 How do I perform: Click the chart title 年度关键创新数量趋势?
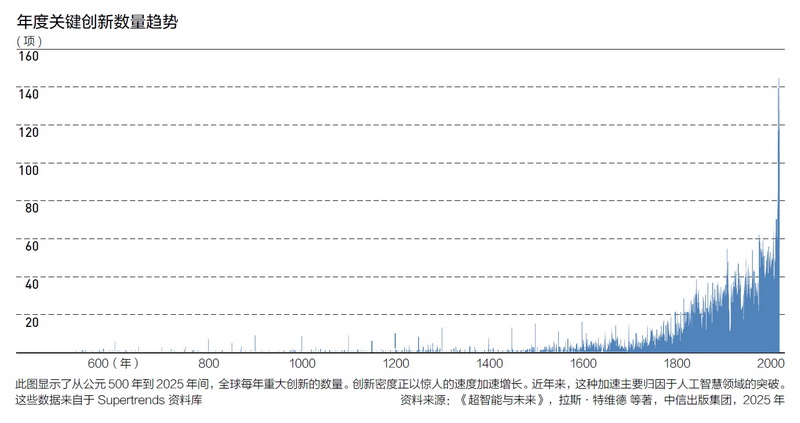pyautogui.click(x=97, y=22)
